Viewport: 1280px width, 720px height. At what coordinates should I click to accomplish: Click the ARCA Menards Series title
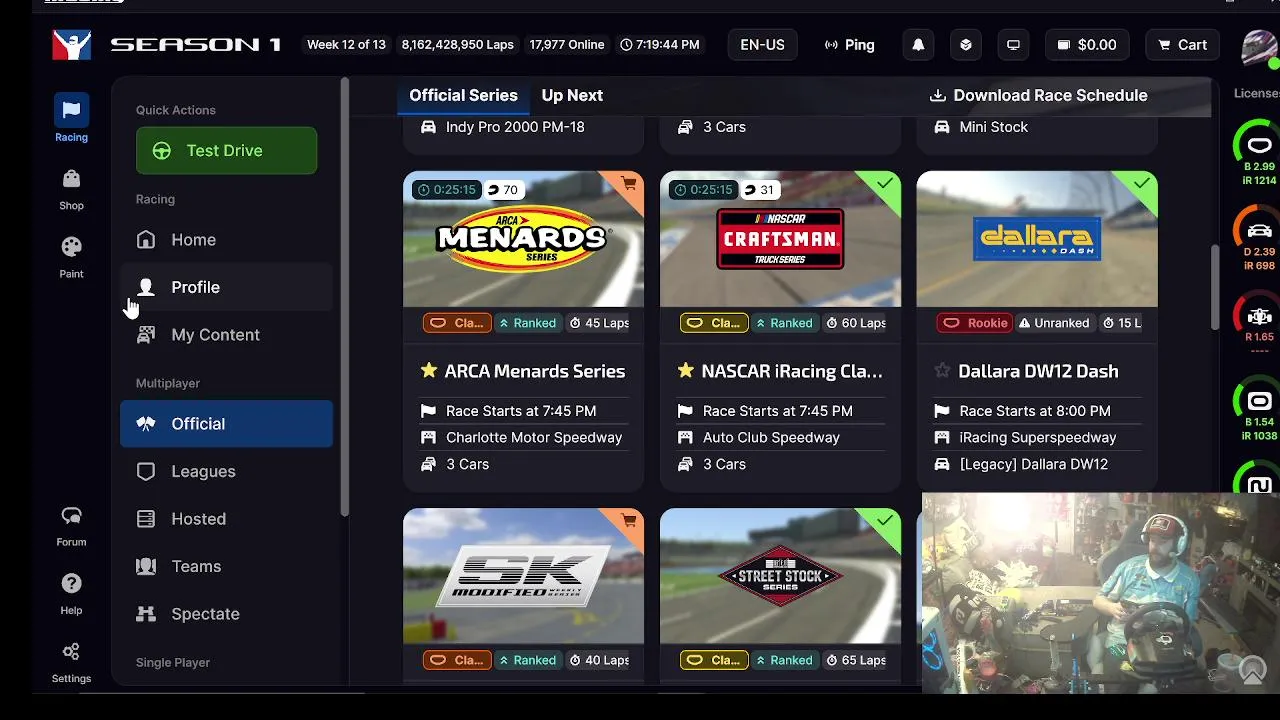[x=535, y=371]
